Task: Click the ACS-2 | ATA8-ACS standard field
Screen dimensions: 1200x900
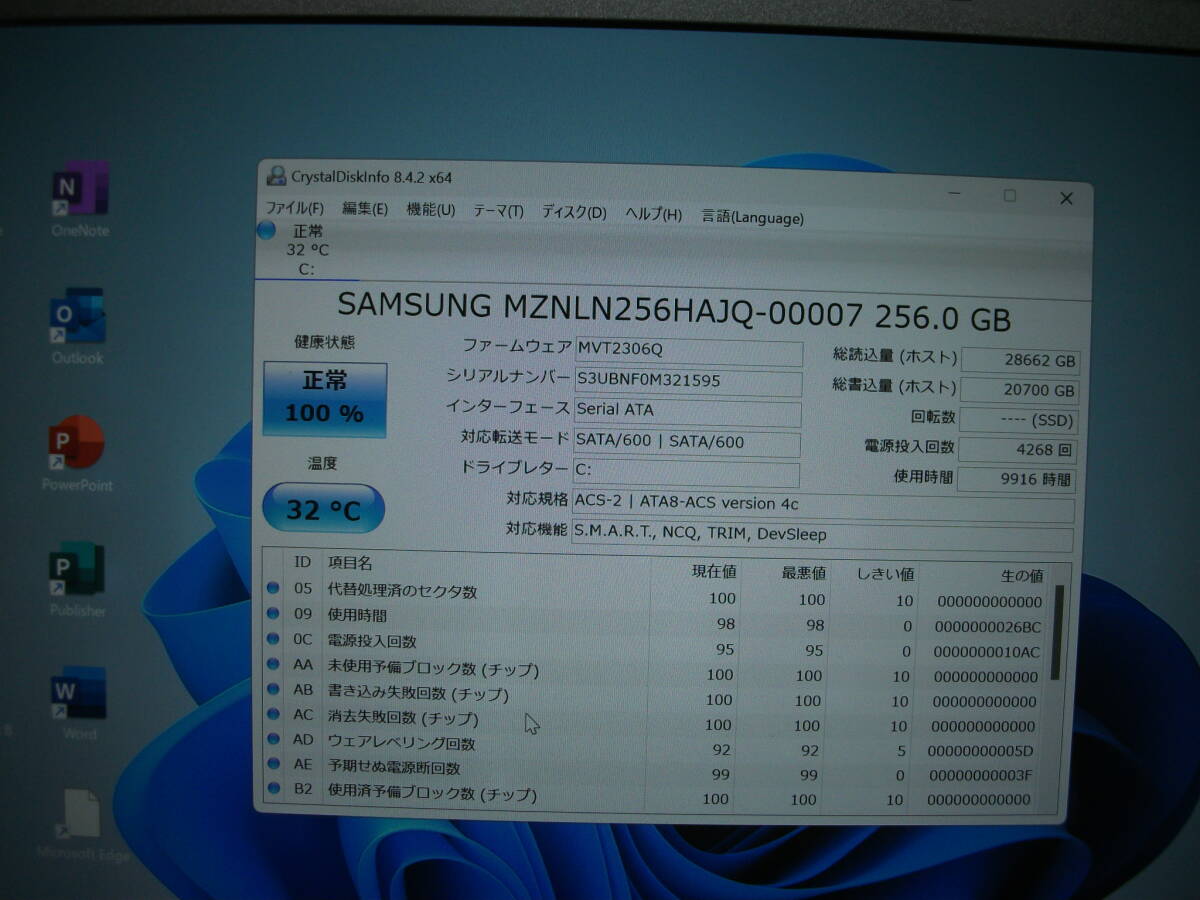Action: [x=823, y=505]
